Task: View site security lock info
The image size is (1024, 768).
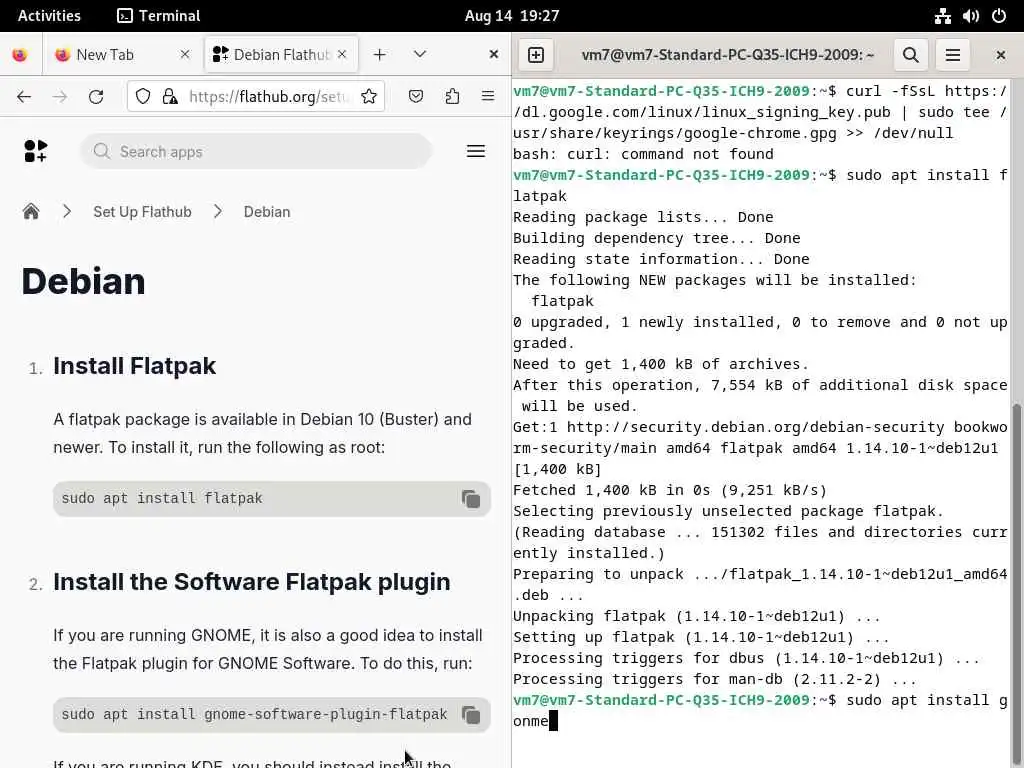Action: pos(170,97)
